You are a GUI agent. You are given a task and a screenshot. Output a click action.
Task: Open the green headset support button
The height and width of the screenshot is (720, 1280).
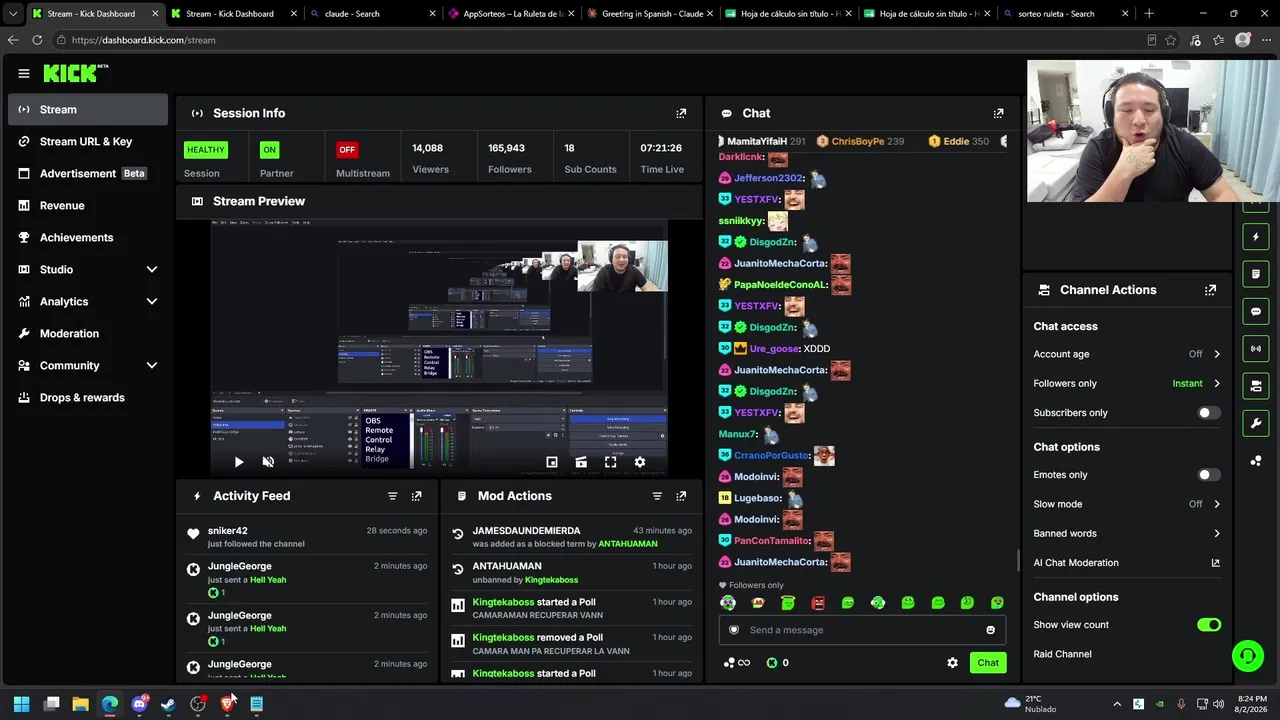(1248, 656)
